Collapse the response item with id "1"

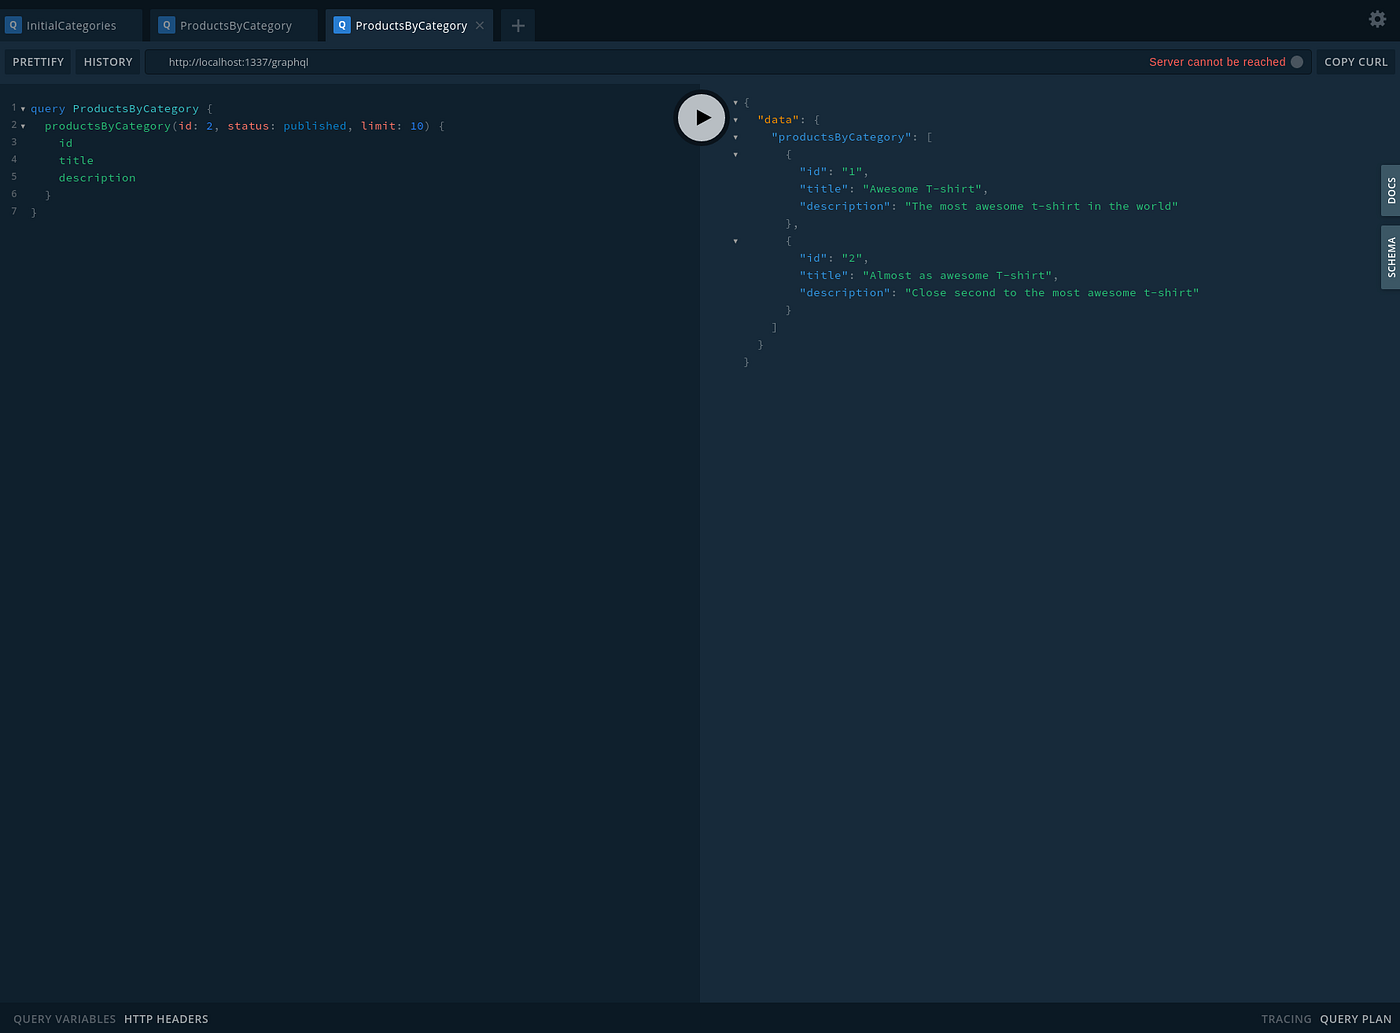(x=736, y=154)
